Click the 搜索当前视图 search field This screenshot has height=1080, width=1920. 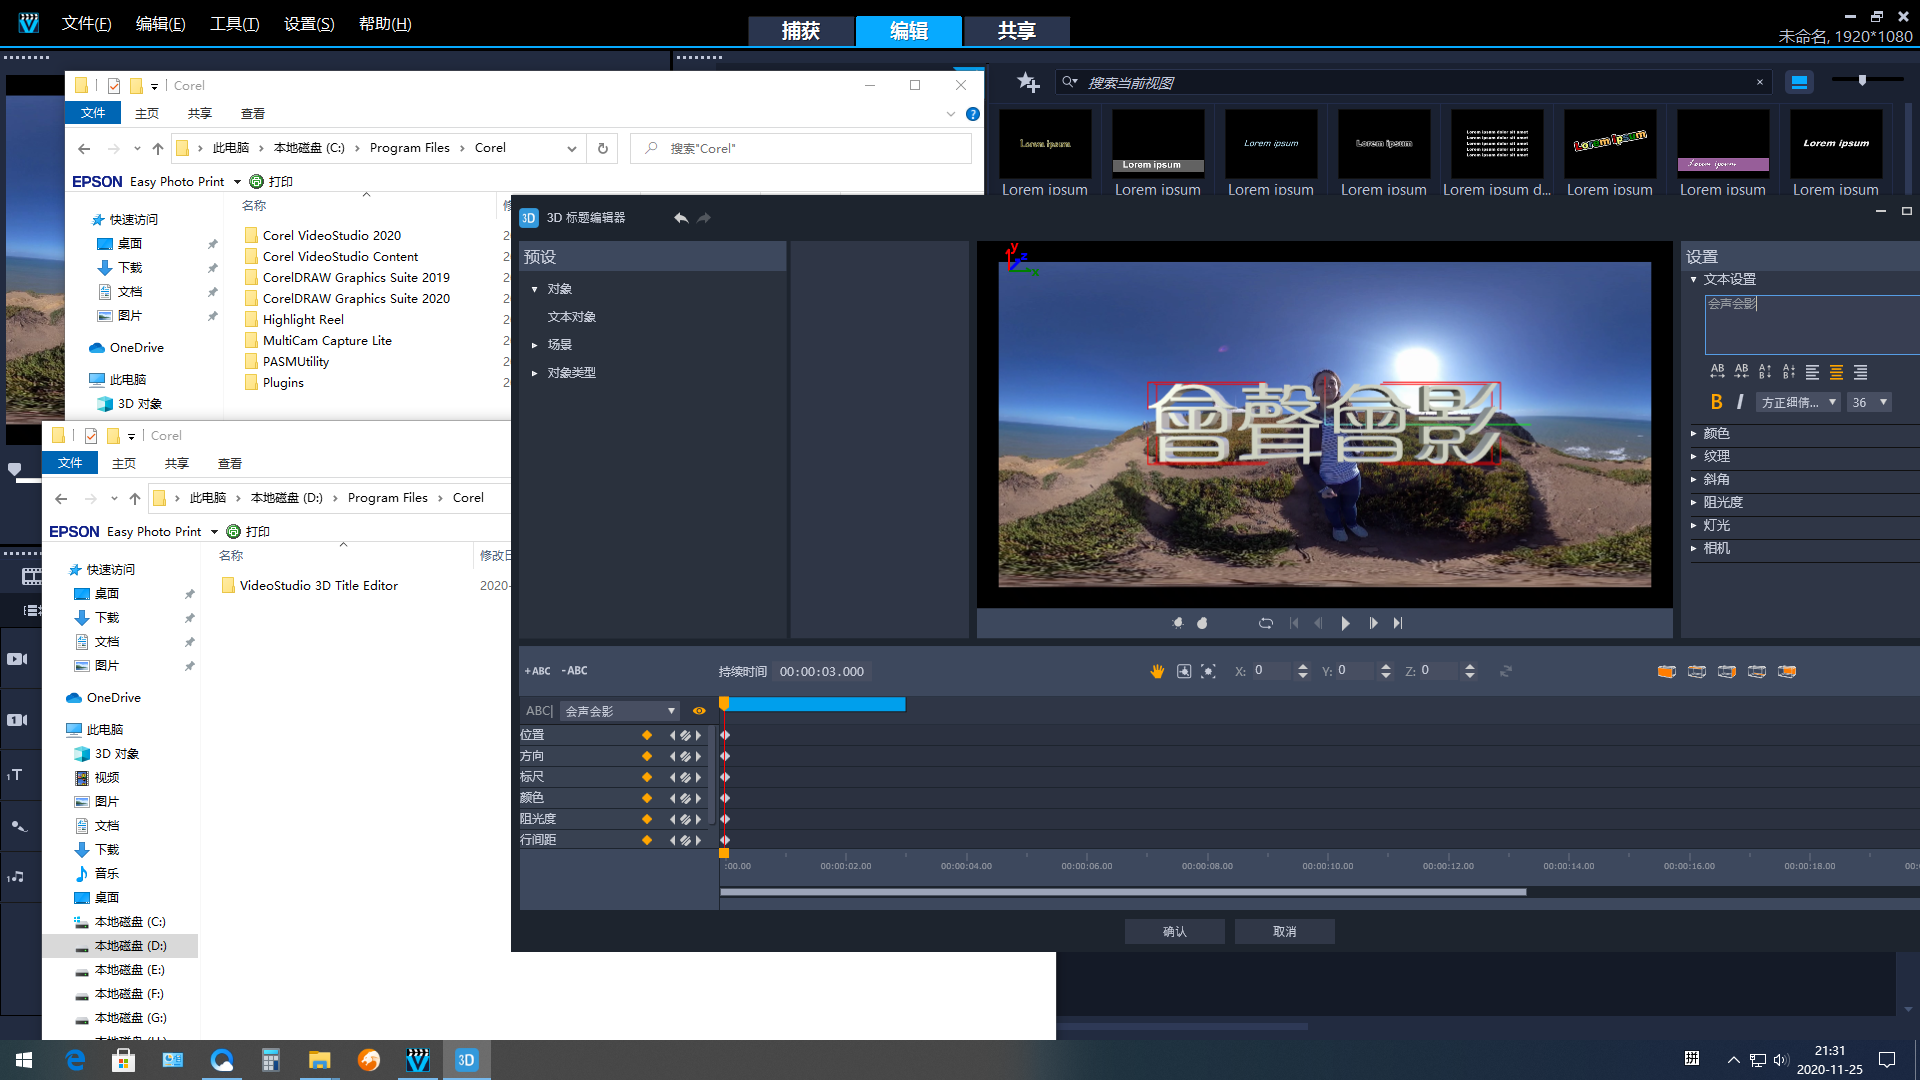[x=1414, y=82]
